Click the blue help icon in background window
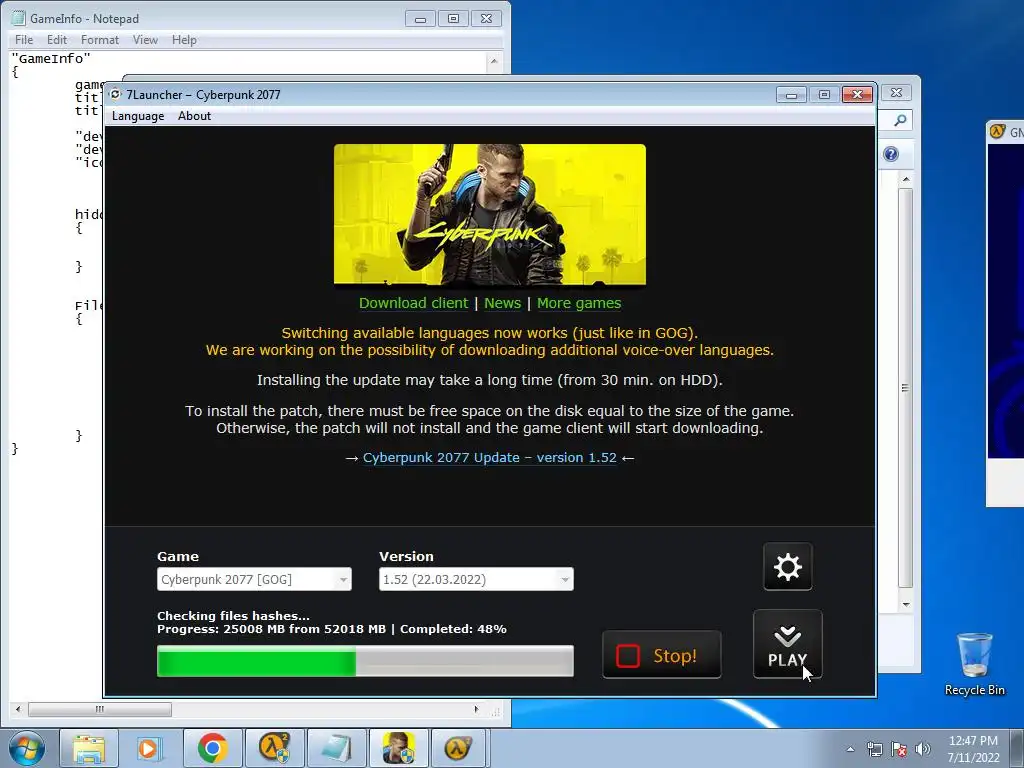1024x768 pixels. pos(891,154)
